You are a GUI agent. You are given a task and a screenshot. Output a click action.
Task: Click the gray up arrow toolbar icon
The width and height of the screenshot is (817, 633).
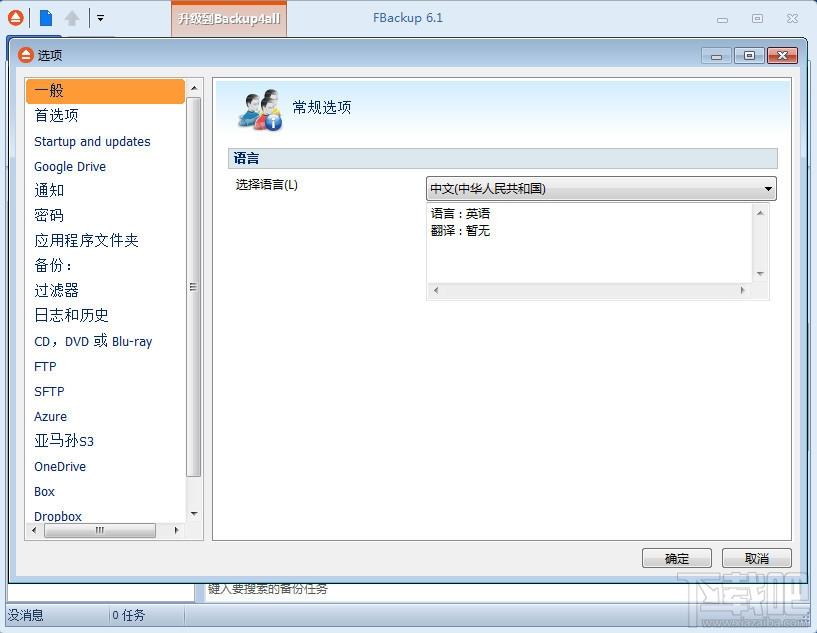(x=72, y=18)
